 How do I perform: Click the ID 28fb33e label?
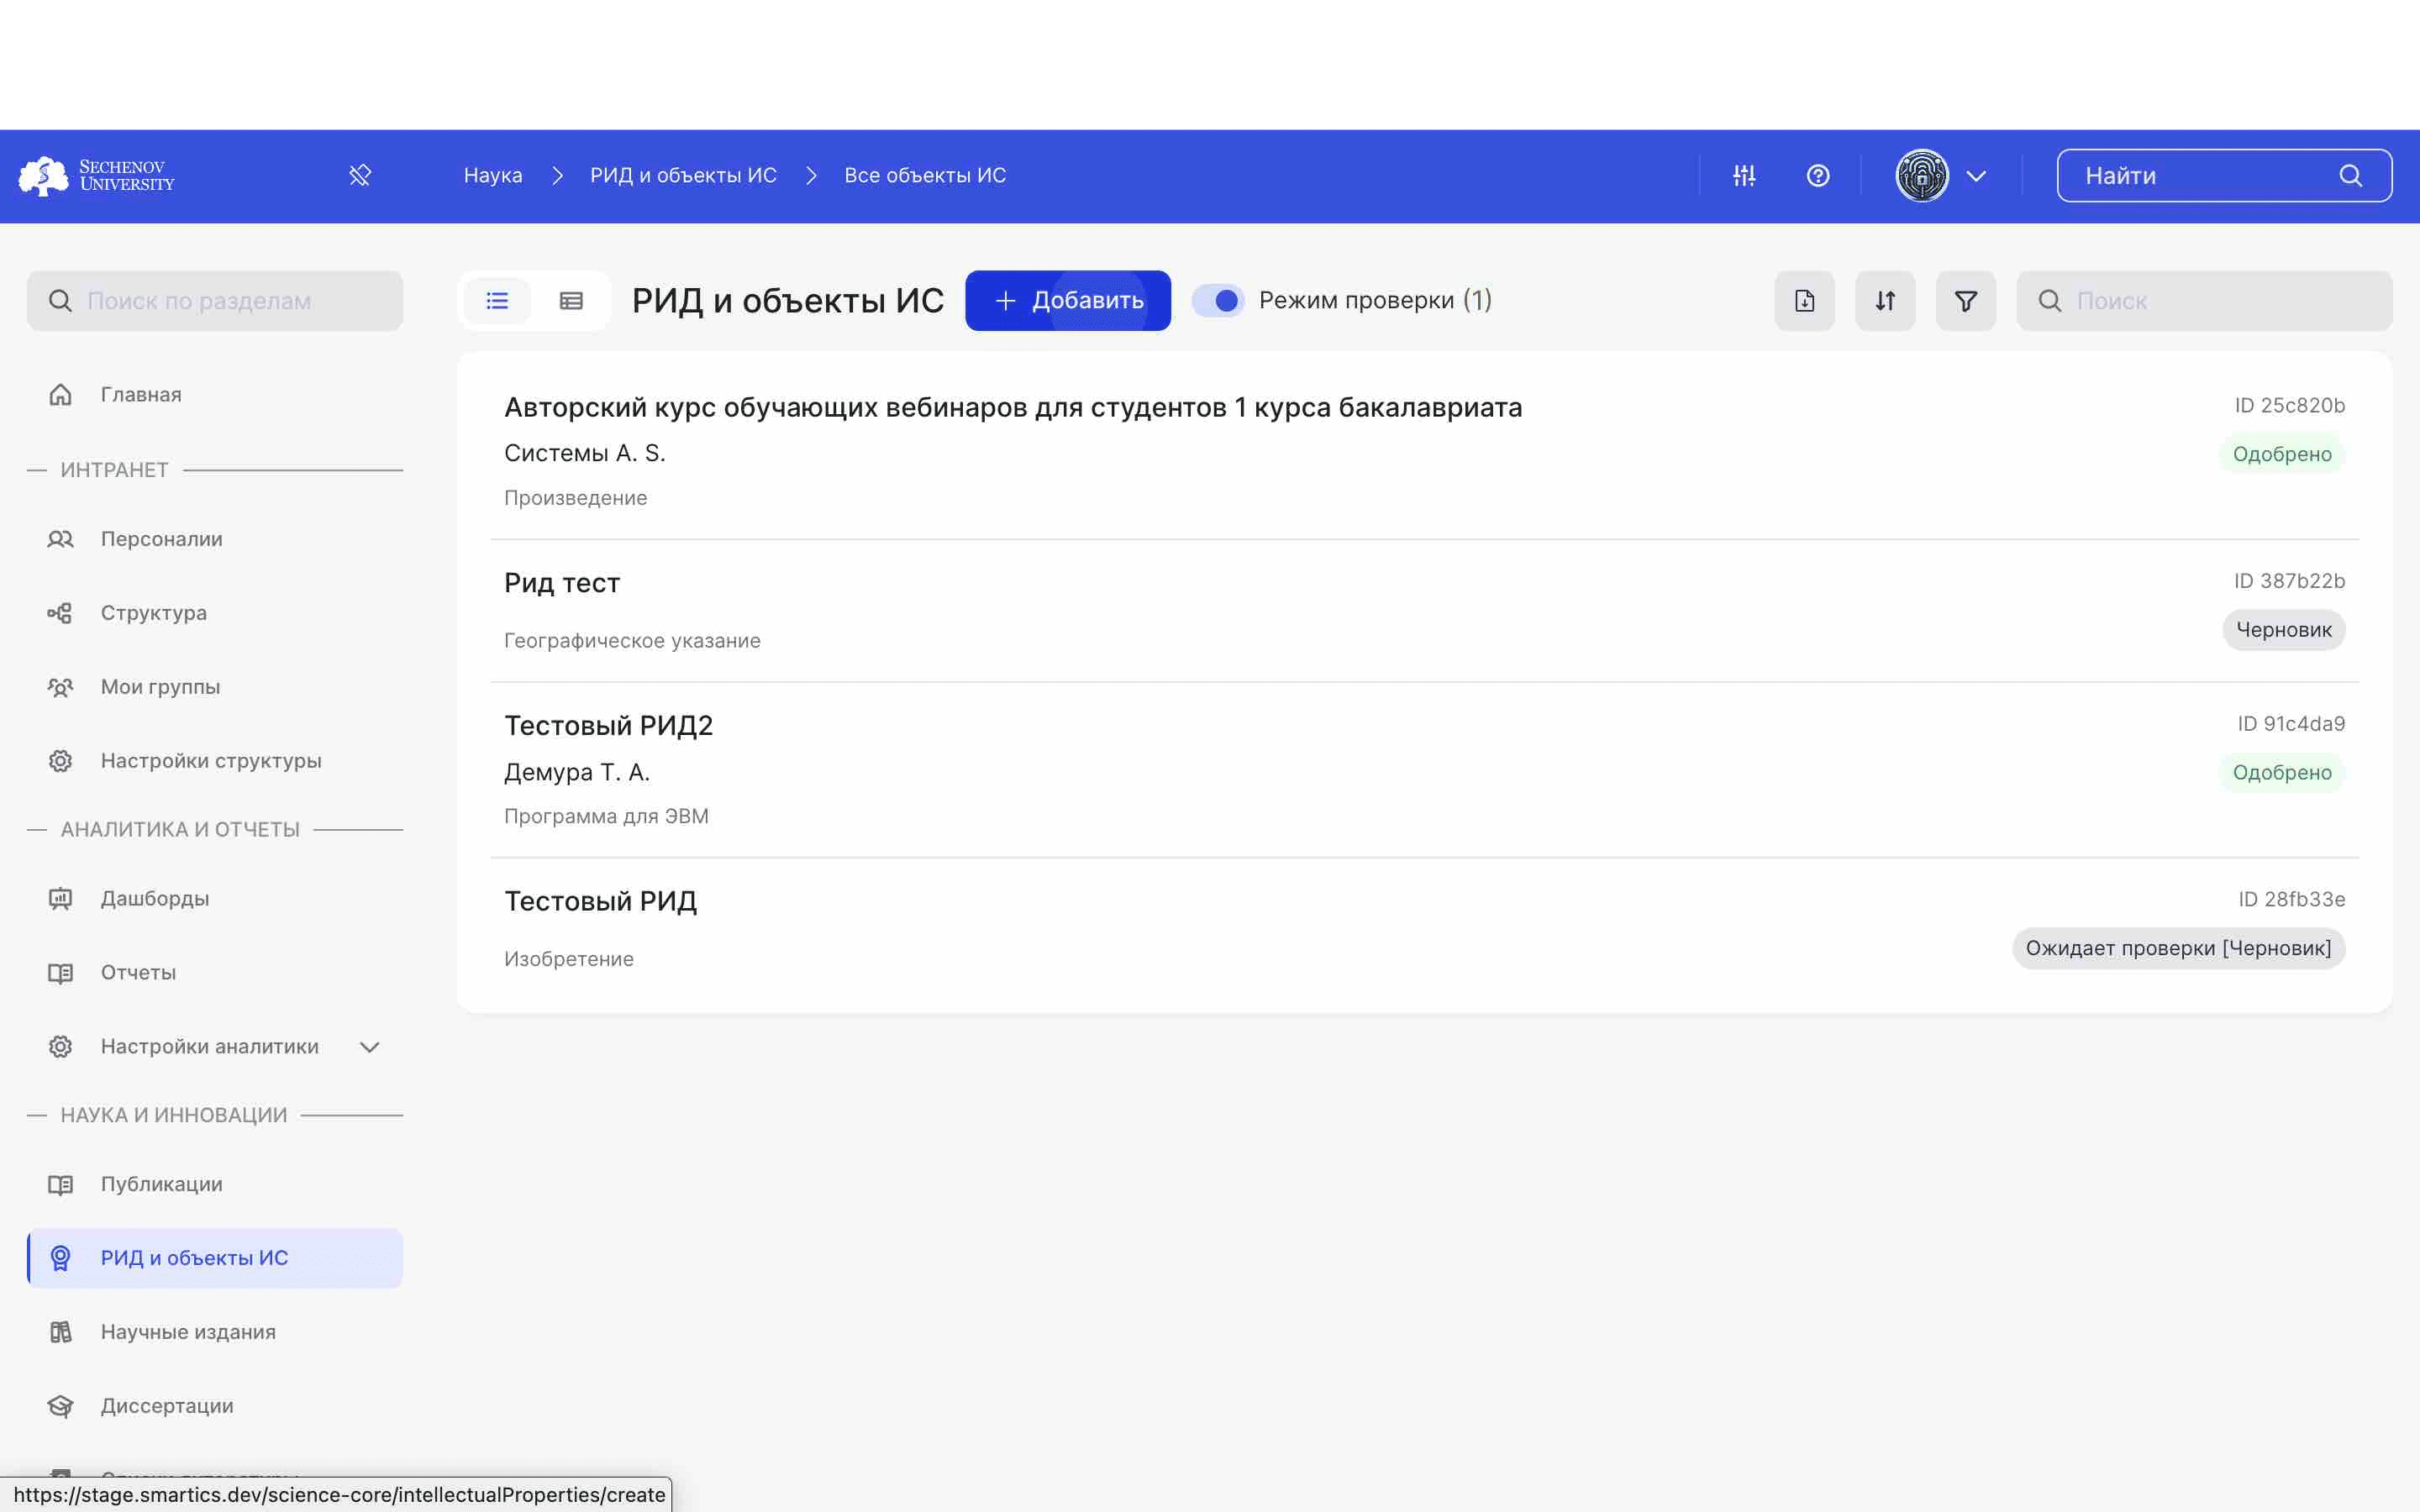coord(2291,899)
